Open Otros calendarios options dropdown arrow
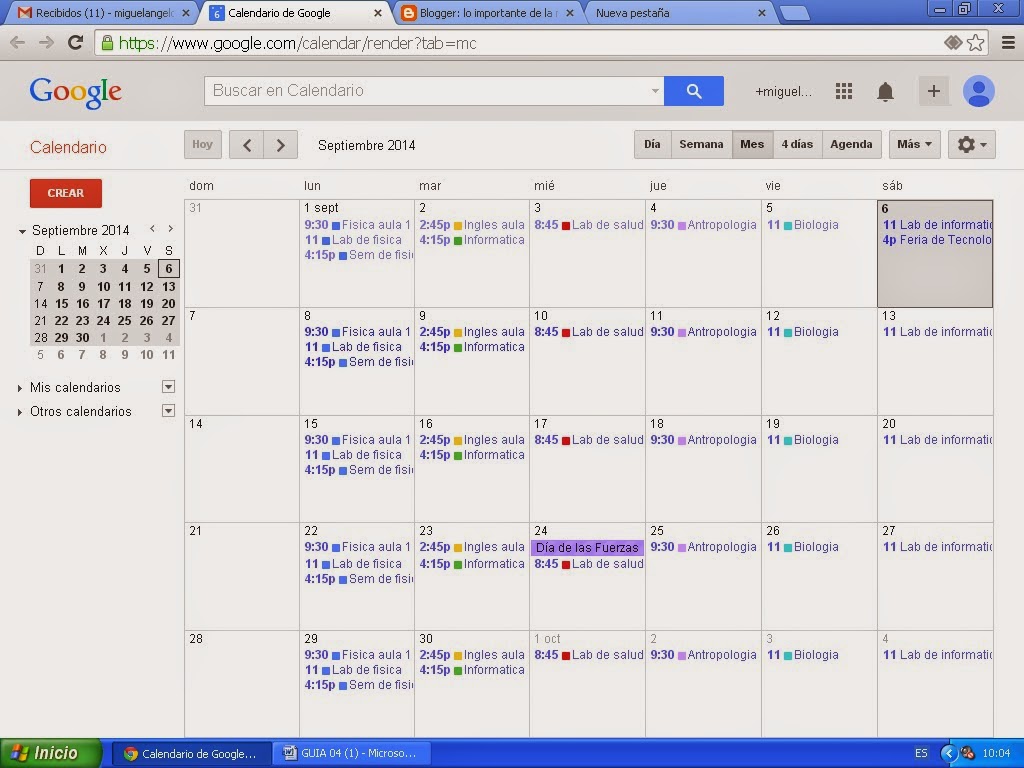 [x=168, y=411]
